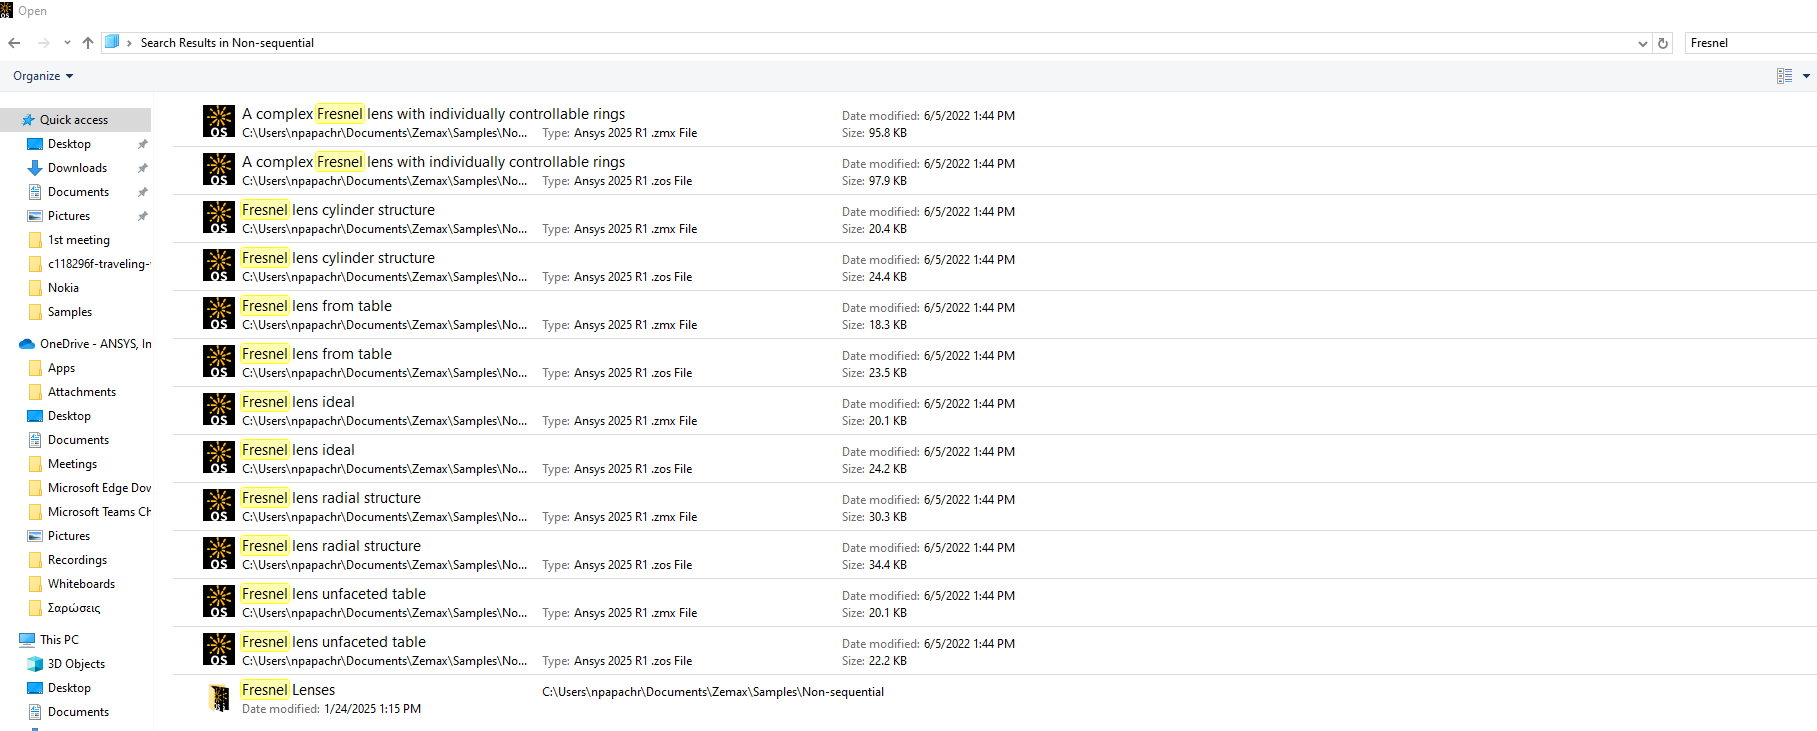
Task: Open 3D Objects under This PC
Action: [76, 664]
